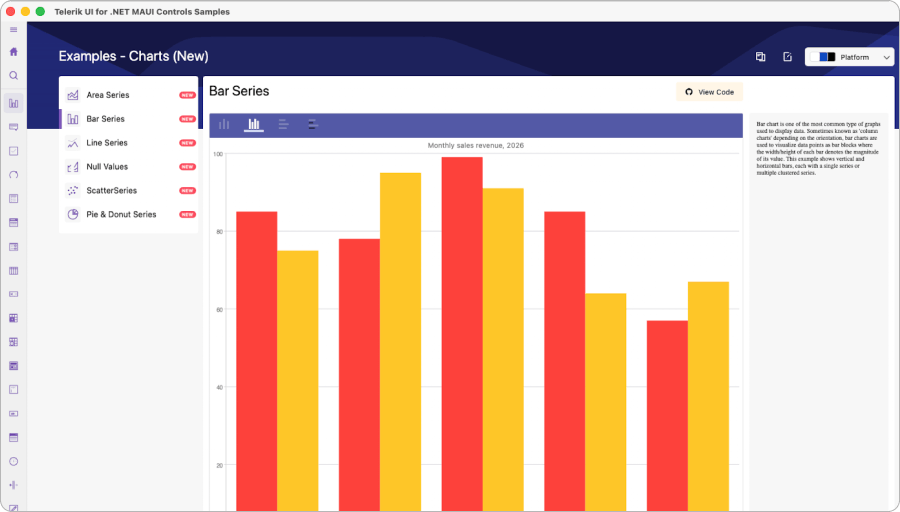Open the Area Series example
Screen dimensions: 900x512
tap(129, 95)
